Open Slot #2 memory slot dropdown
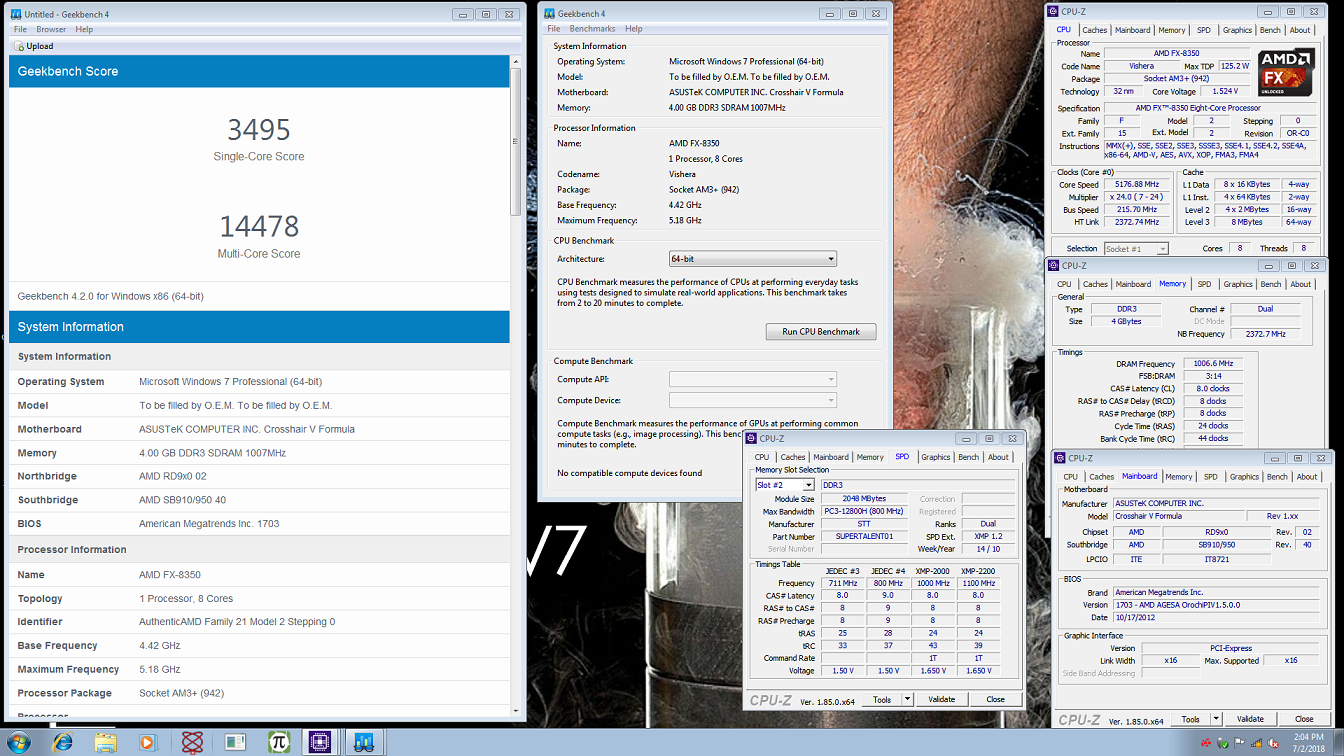 [x=784, y=485]
